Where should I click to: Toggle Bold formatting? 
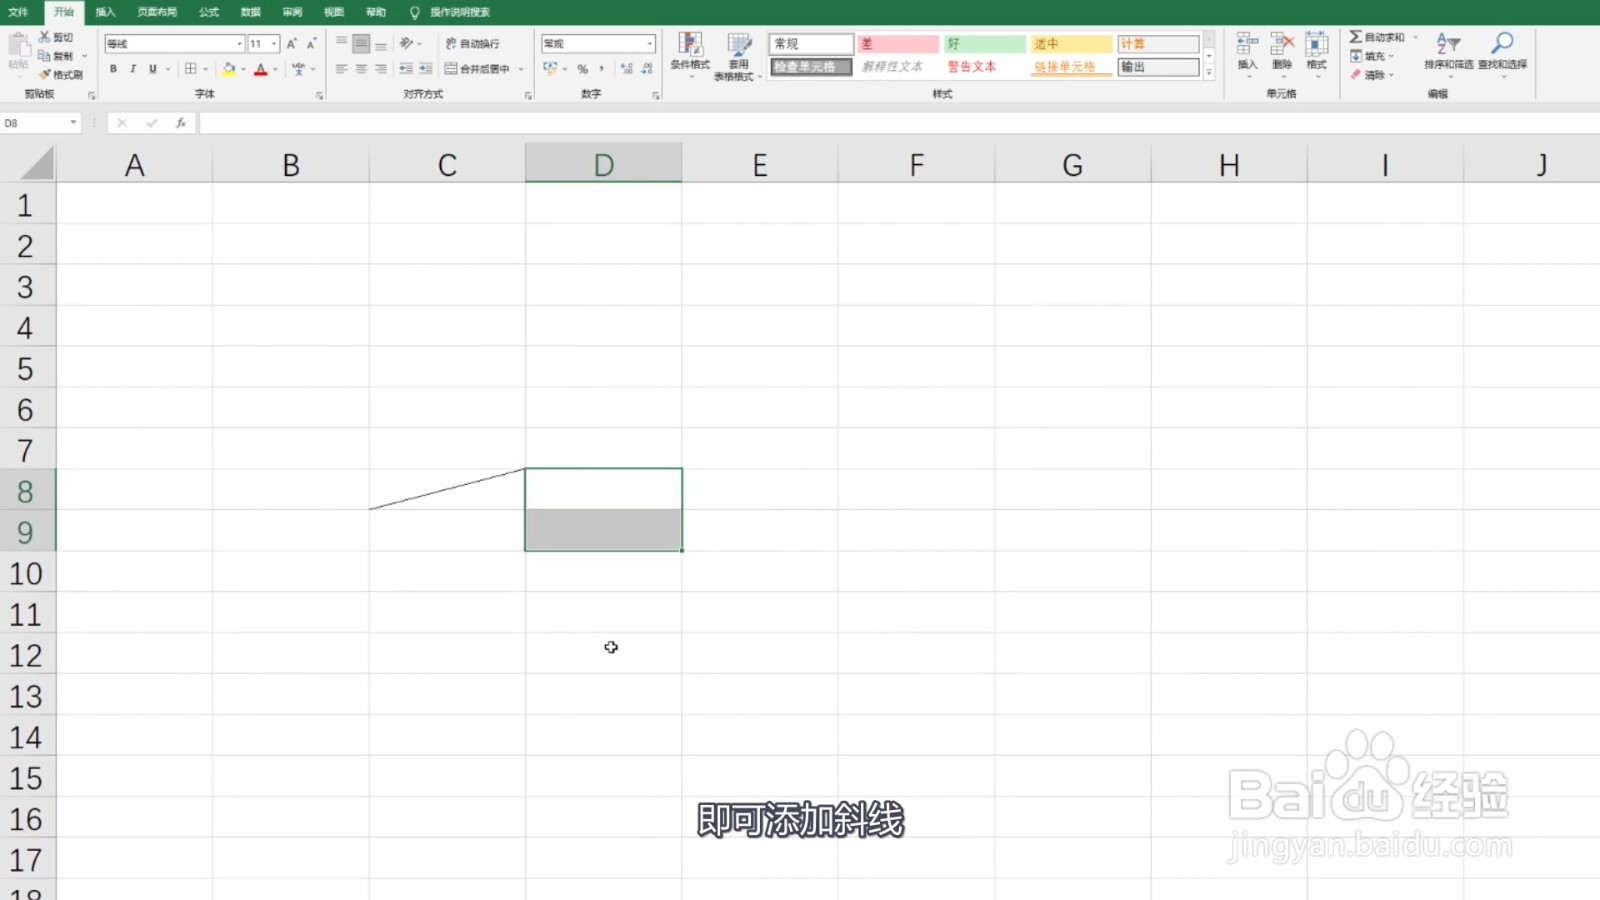(113, 69)
